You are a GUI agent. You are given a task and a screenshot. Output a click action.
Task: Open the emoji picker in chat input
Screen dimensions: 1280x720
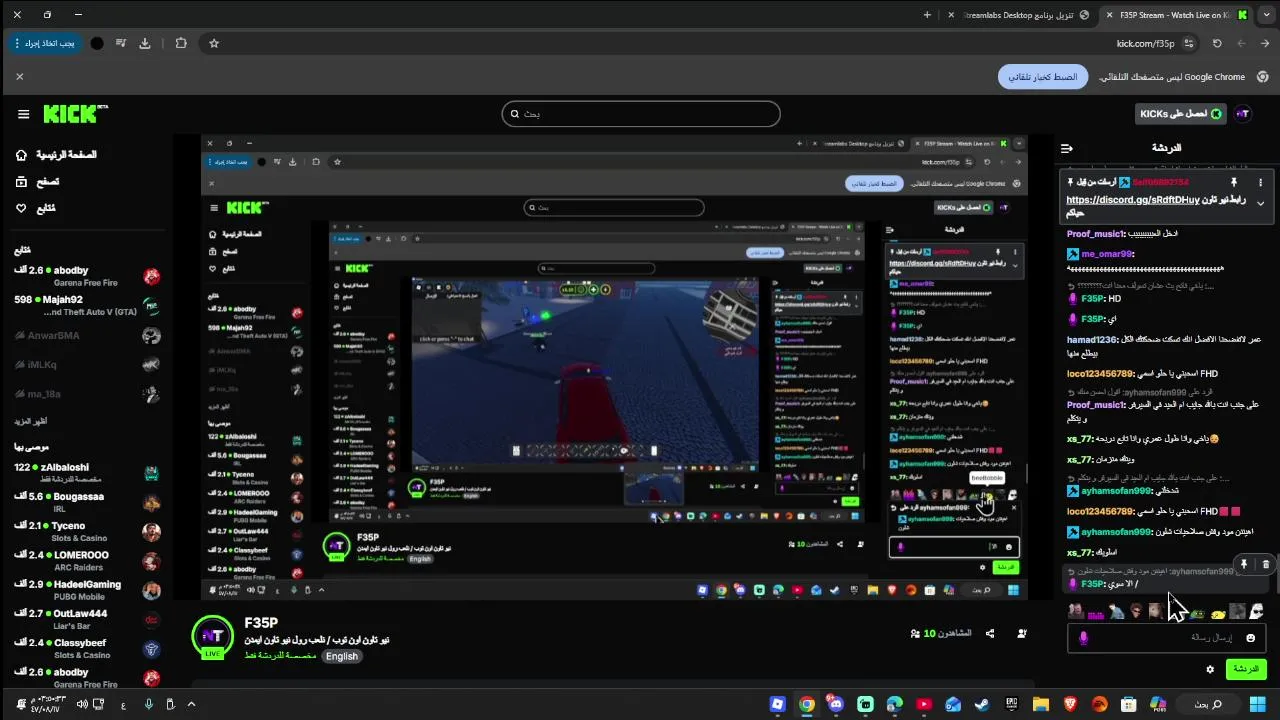click(x=1250, y=637)
